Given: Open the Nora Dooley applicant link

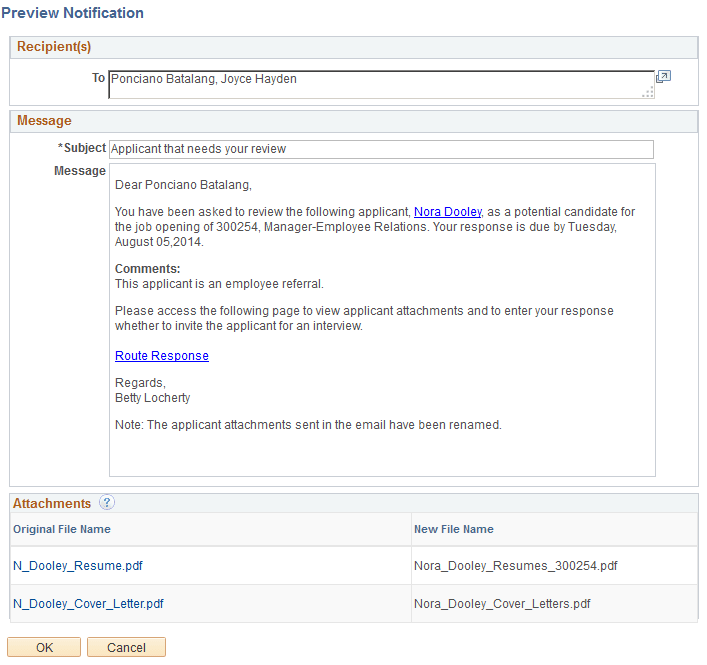Looking at the screenshot, I should pyautogui.click(x=448, y=212).
